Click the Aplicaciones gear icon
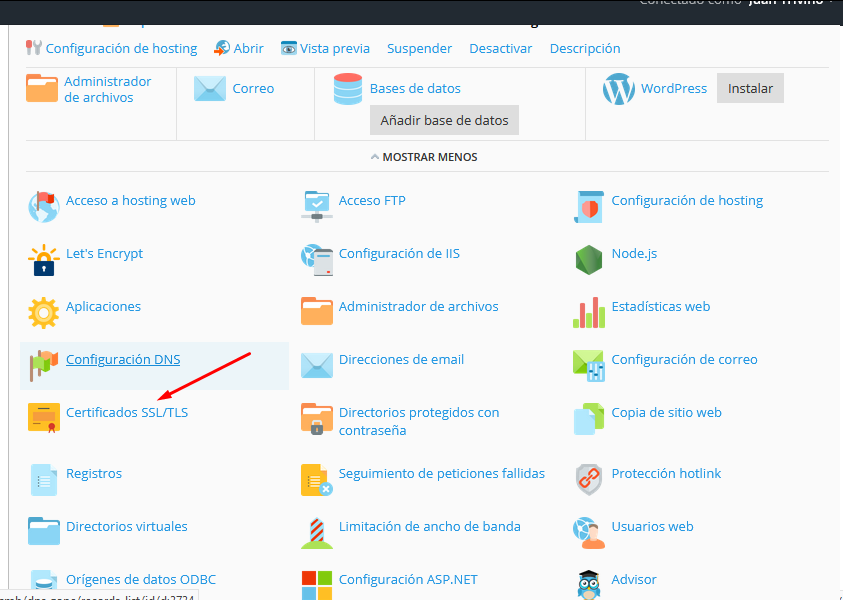 pos(44,313)
